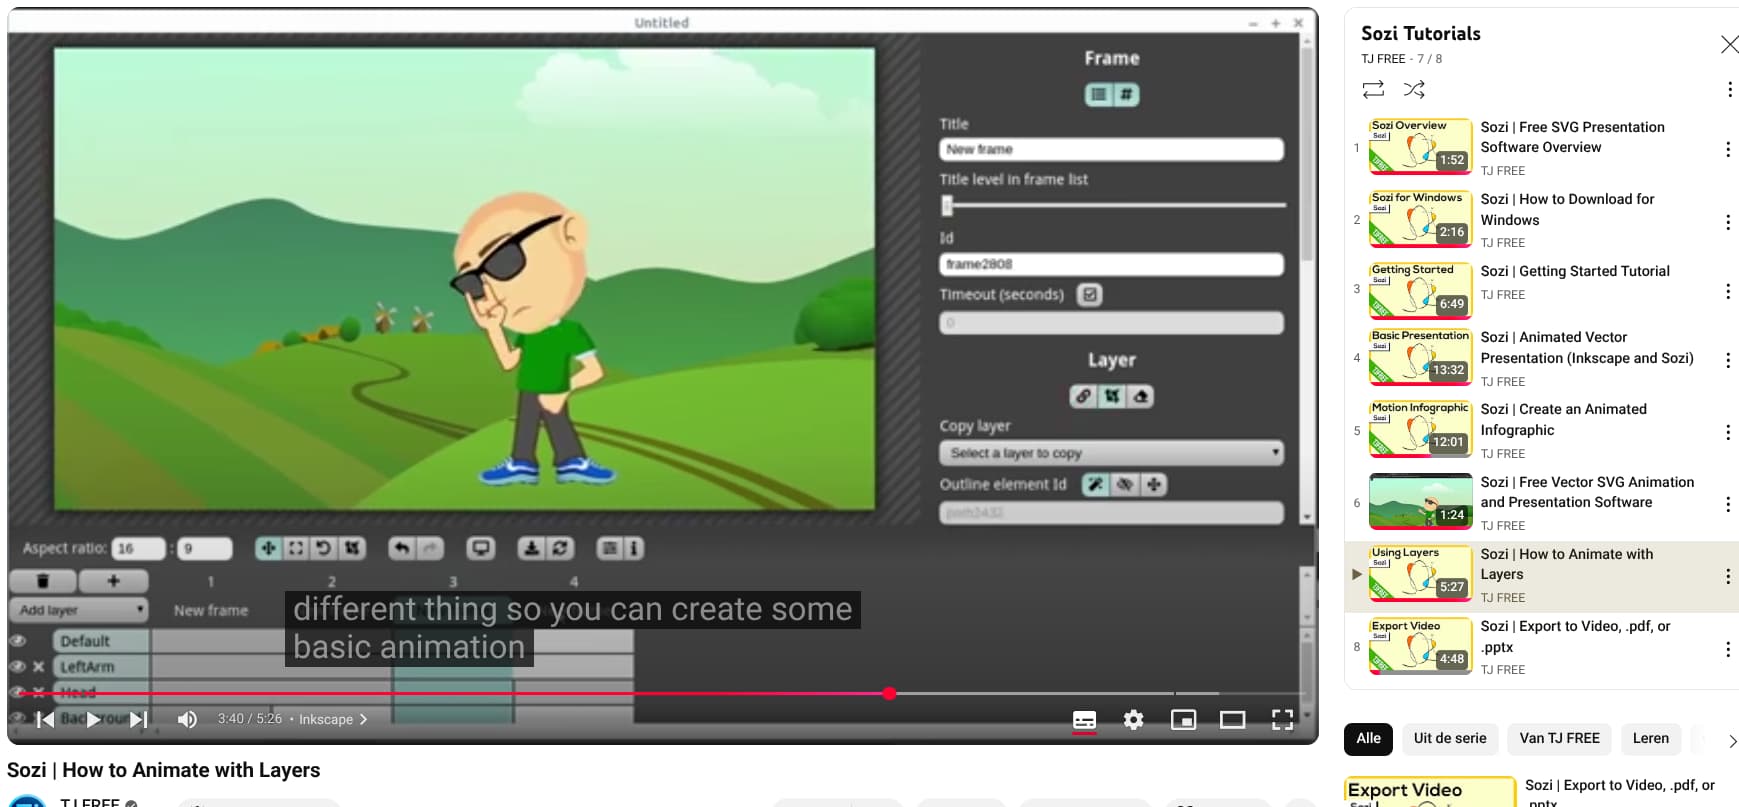The width and height of the screenshot is (1739, 807).
Task: Open the Sozi presentation properties icon
Action: tap(609, 548)
